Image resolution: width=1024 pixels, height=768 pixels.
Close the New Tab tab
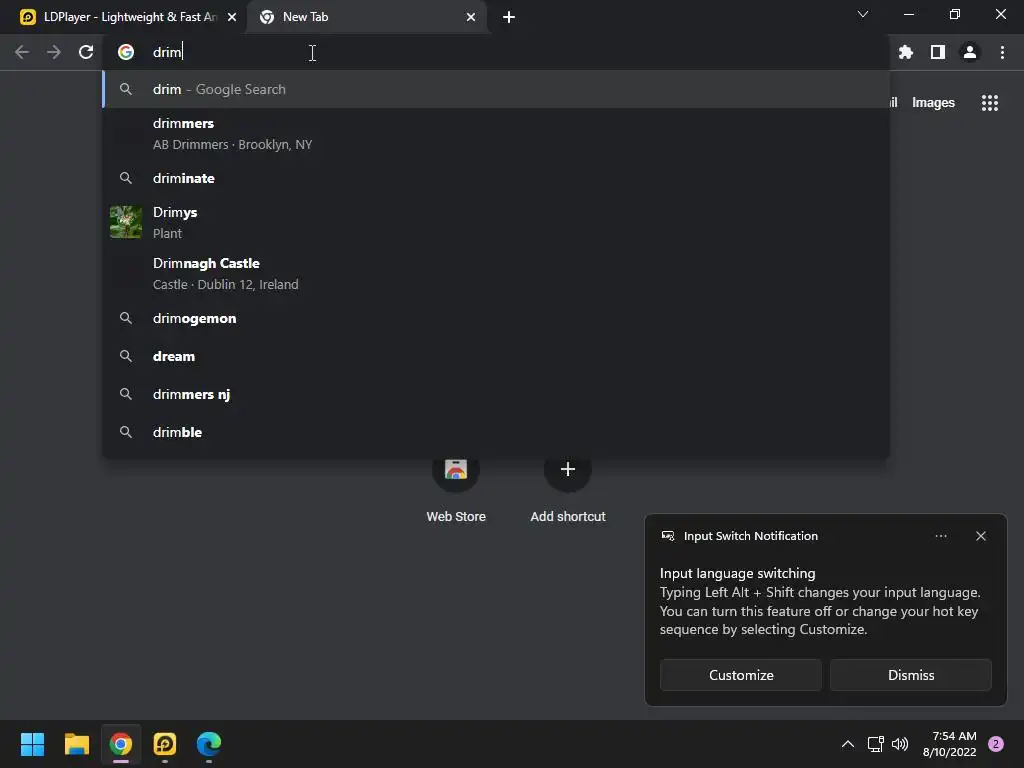471,17
